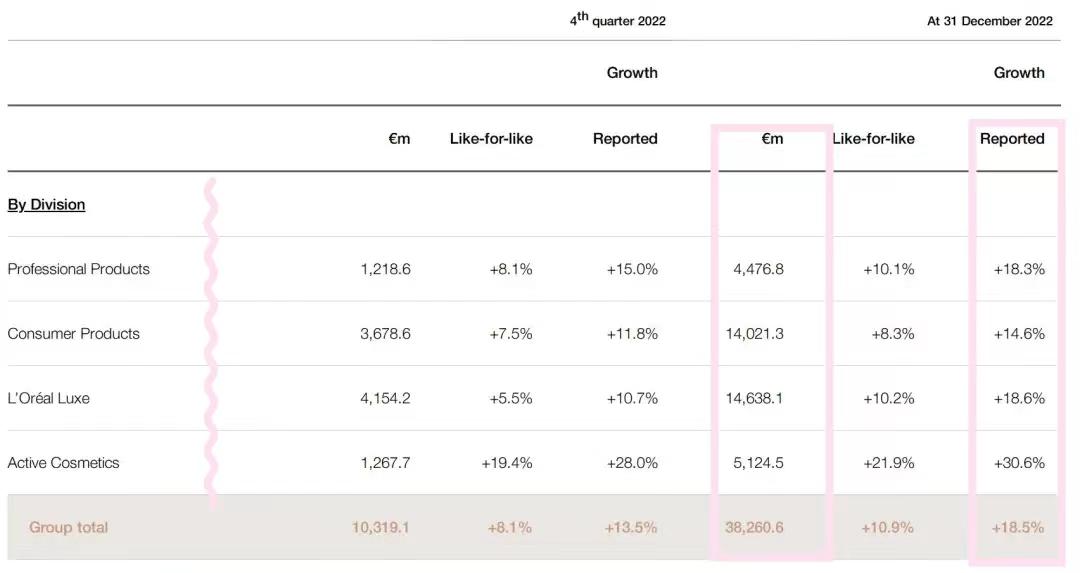Select the 38,260.6 group total value

pyautogui.click(x=755, y=527)
